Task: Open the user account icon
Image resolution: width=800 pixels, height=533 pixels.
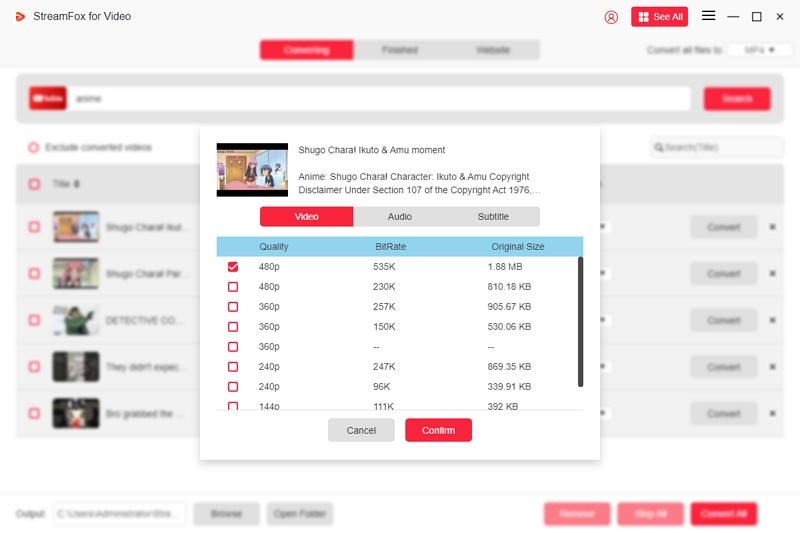Action: pyautogui.click(x=611, y=17)
